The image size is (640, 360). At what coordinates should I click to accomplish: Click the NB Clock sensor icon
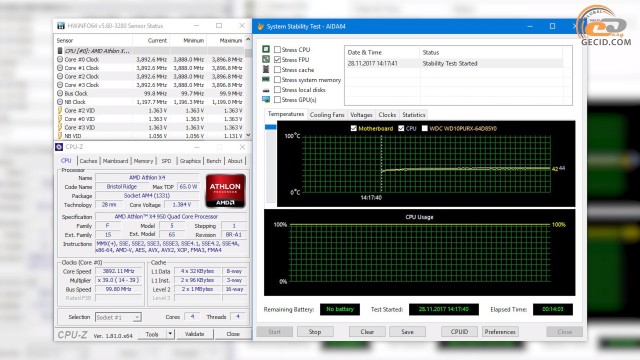[x=60, y=102]
